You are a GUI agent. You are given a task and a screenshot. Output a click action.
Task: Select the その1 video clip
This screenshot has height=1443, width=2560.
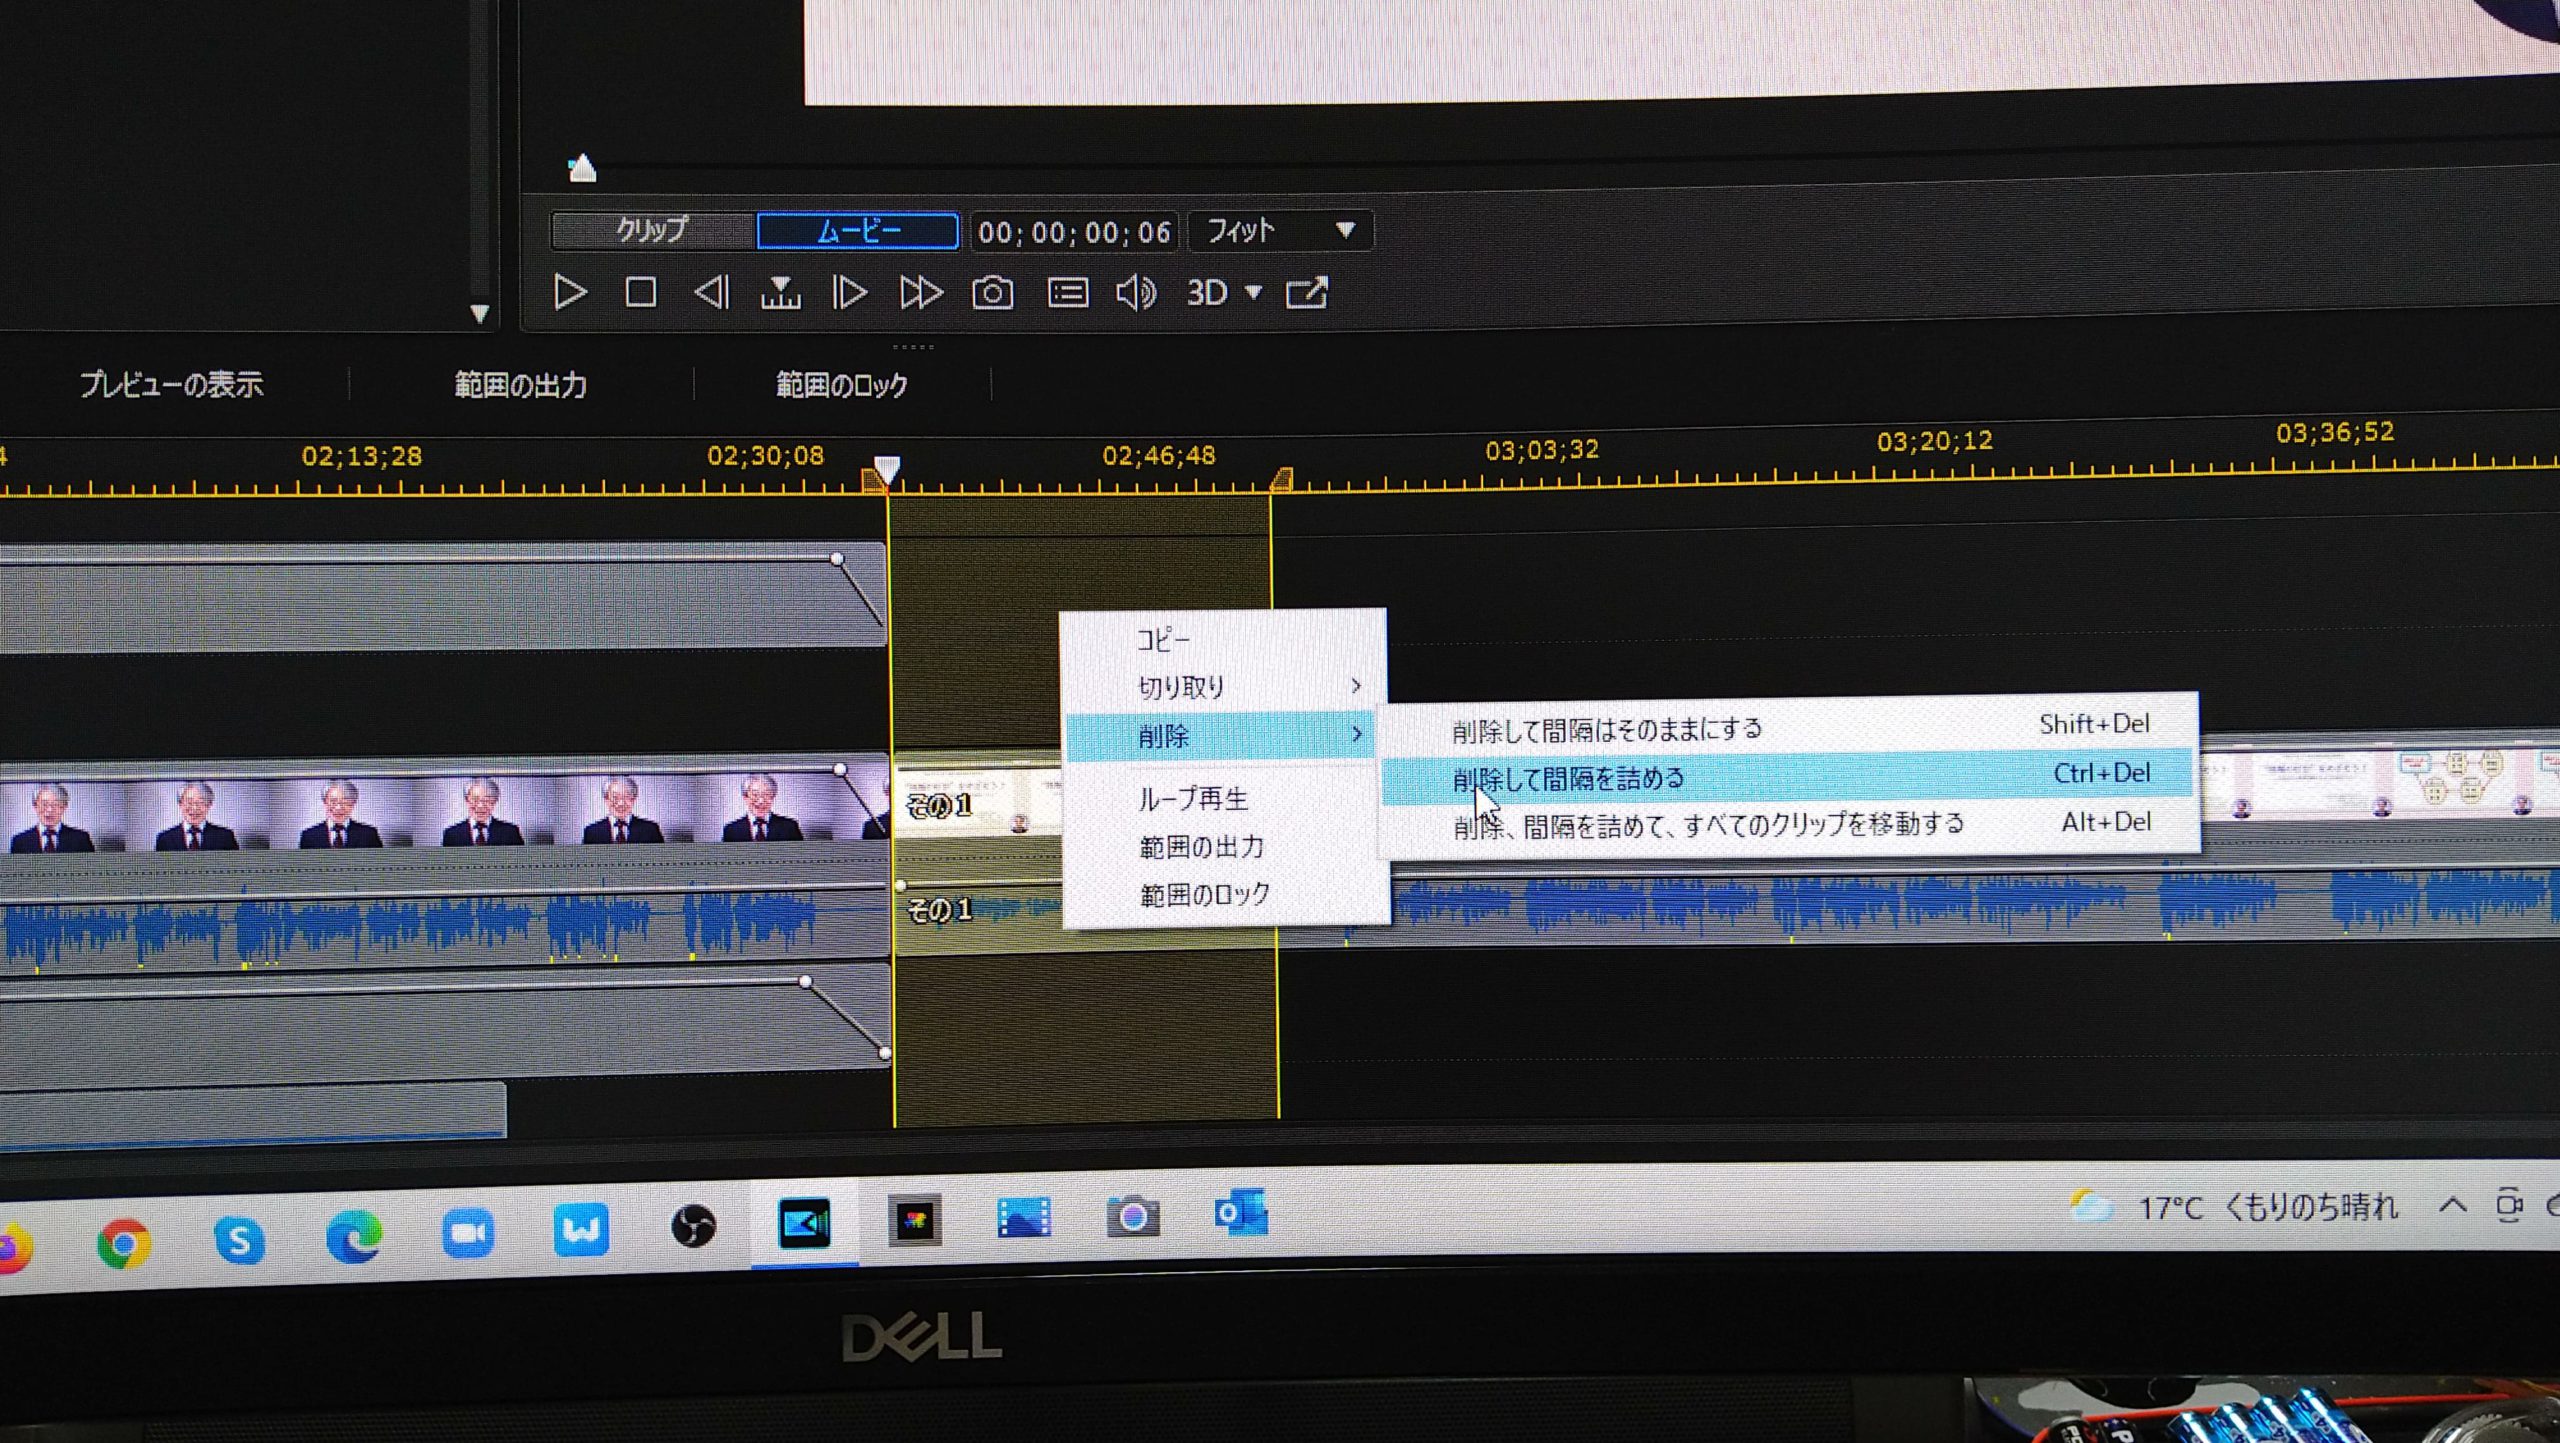(x=976, y=803)
